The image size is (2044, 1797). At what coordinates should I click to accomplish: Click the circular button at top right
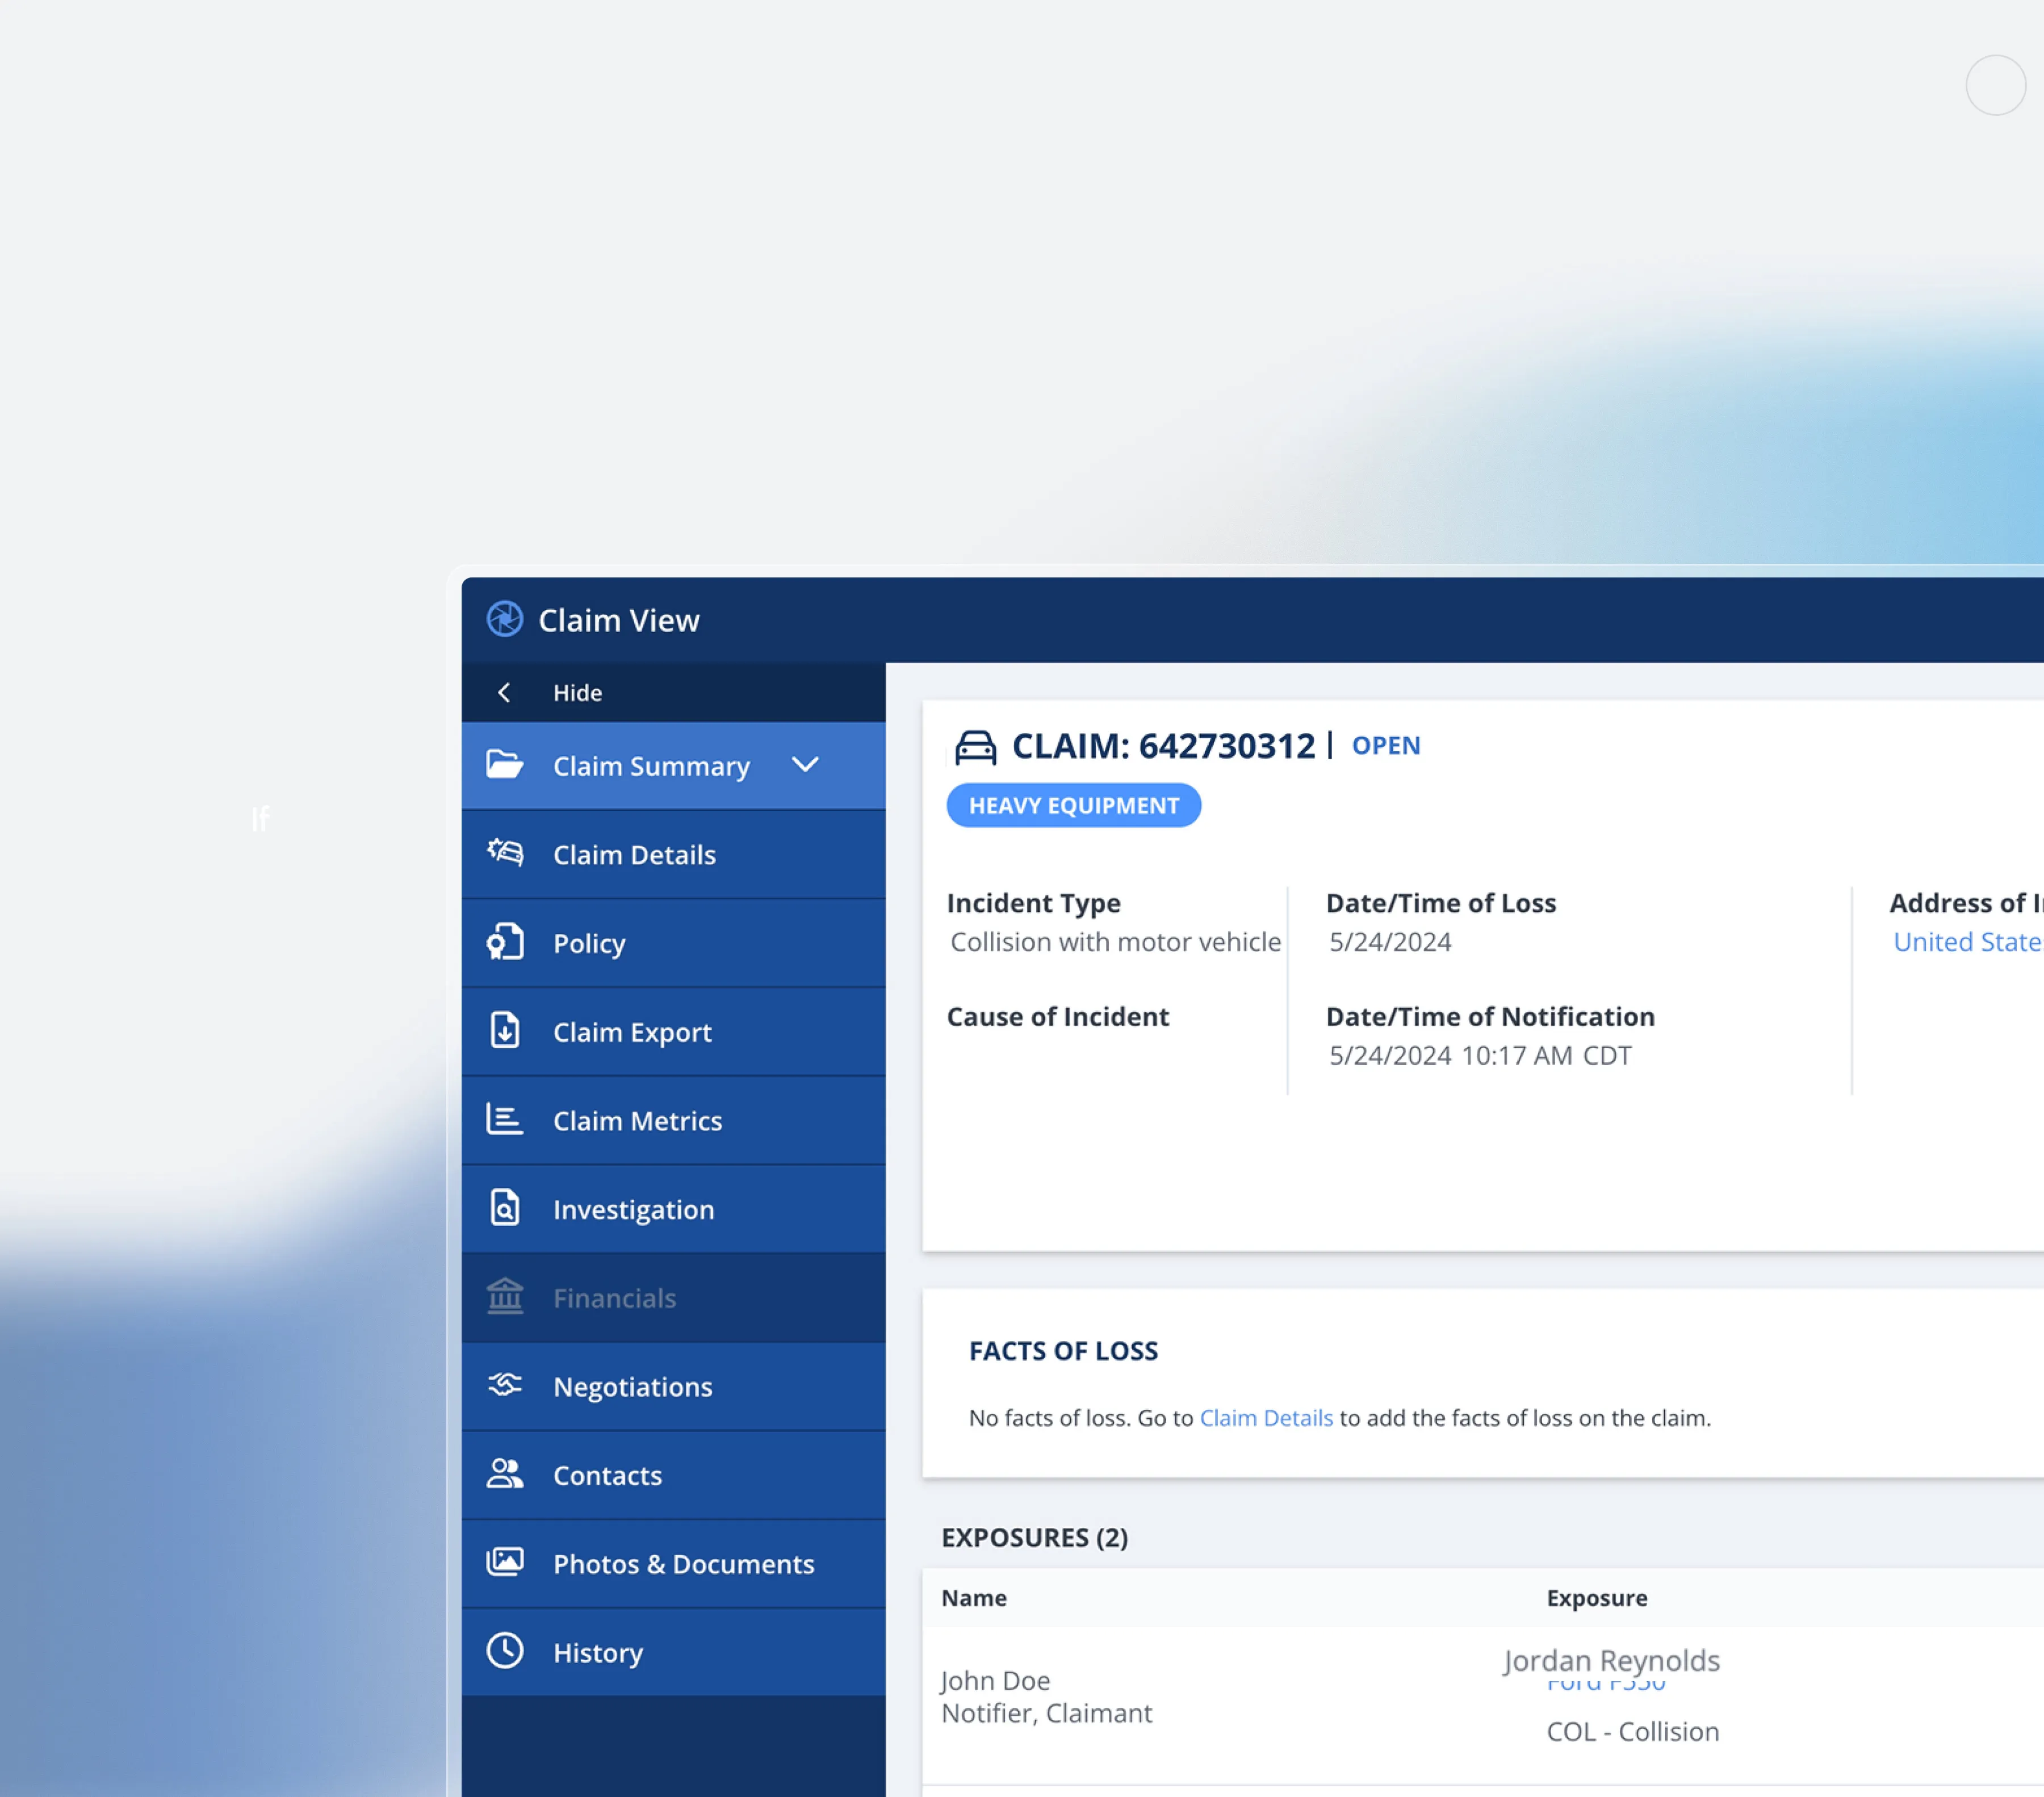pos(1995,85)
